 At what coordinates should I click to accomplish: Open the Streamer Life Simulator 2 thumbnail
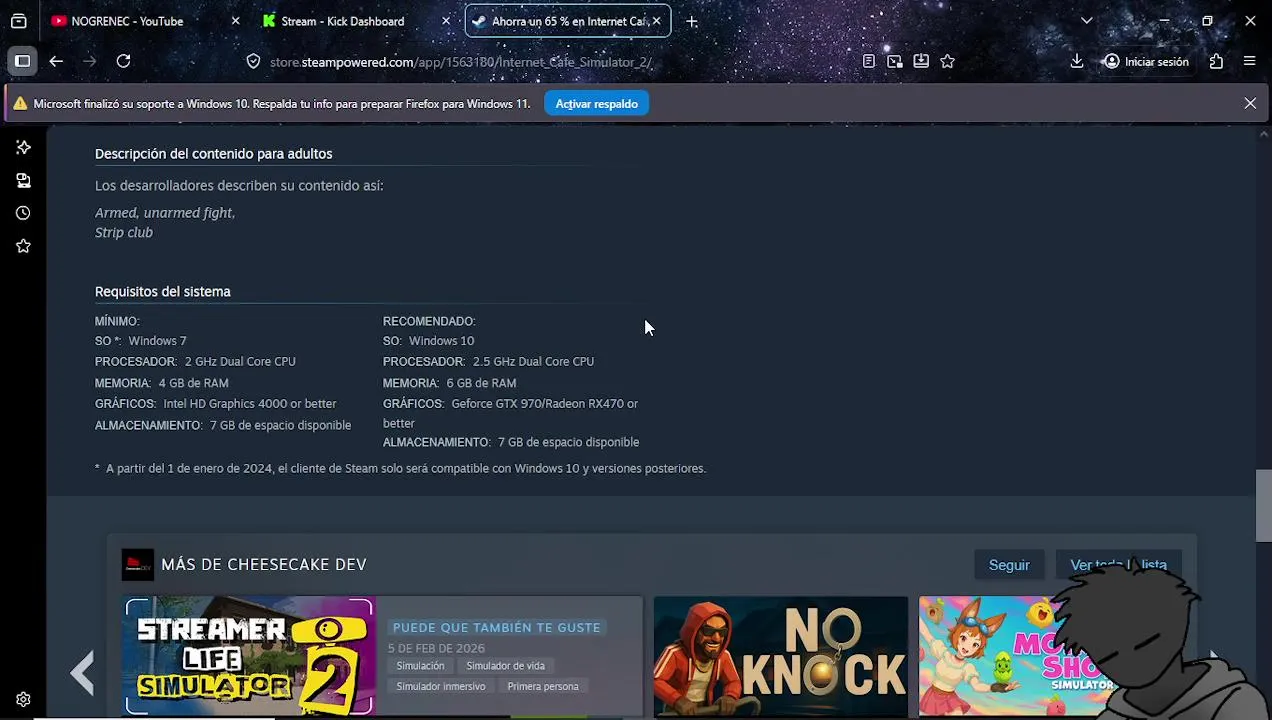pos(249,656)
